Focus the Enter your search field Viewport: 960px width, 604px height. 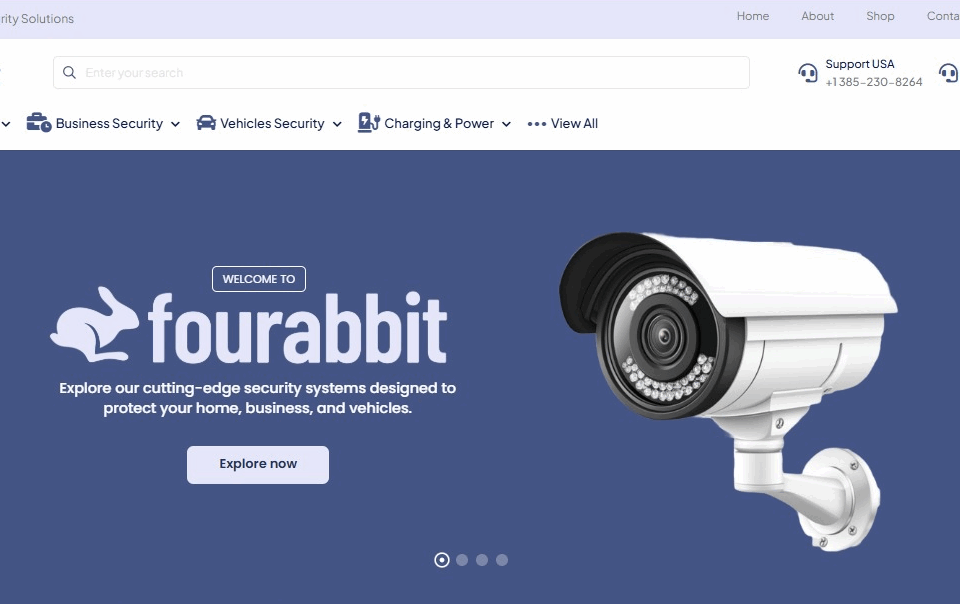coord(401,73)
